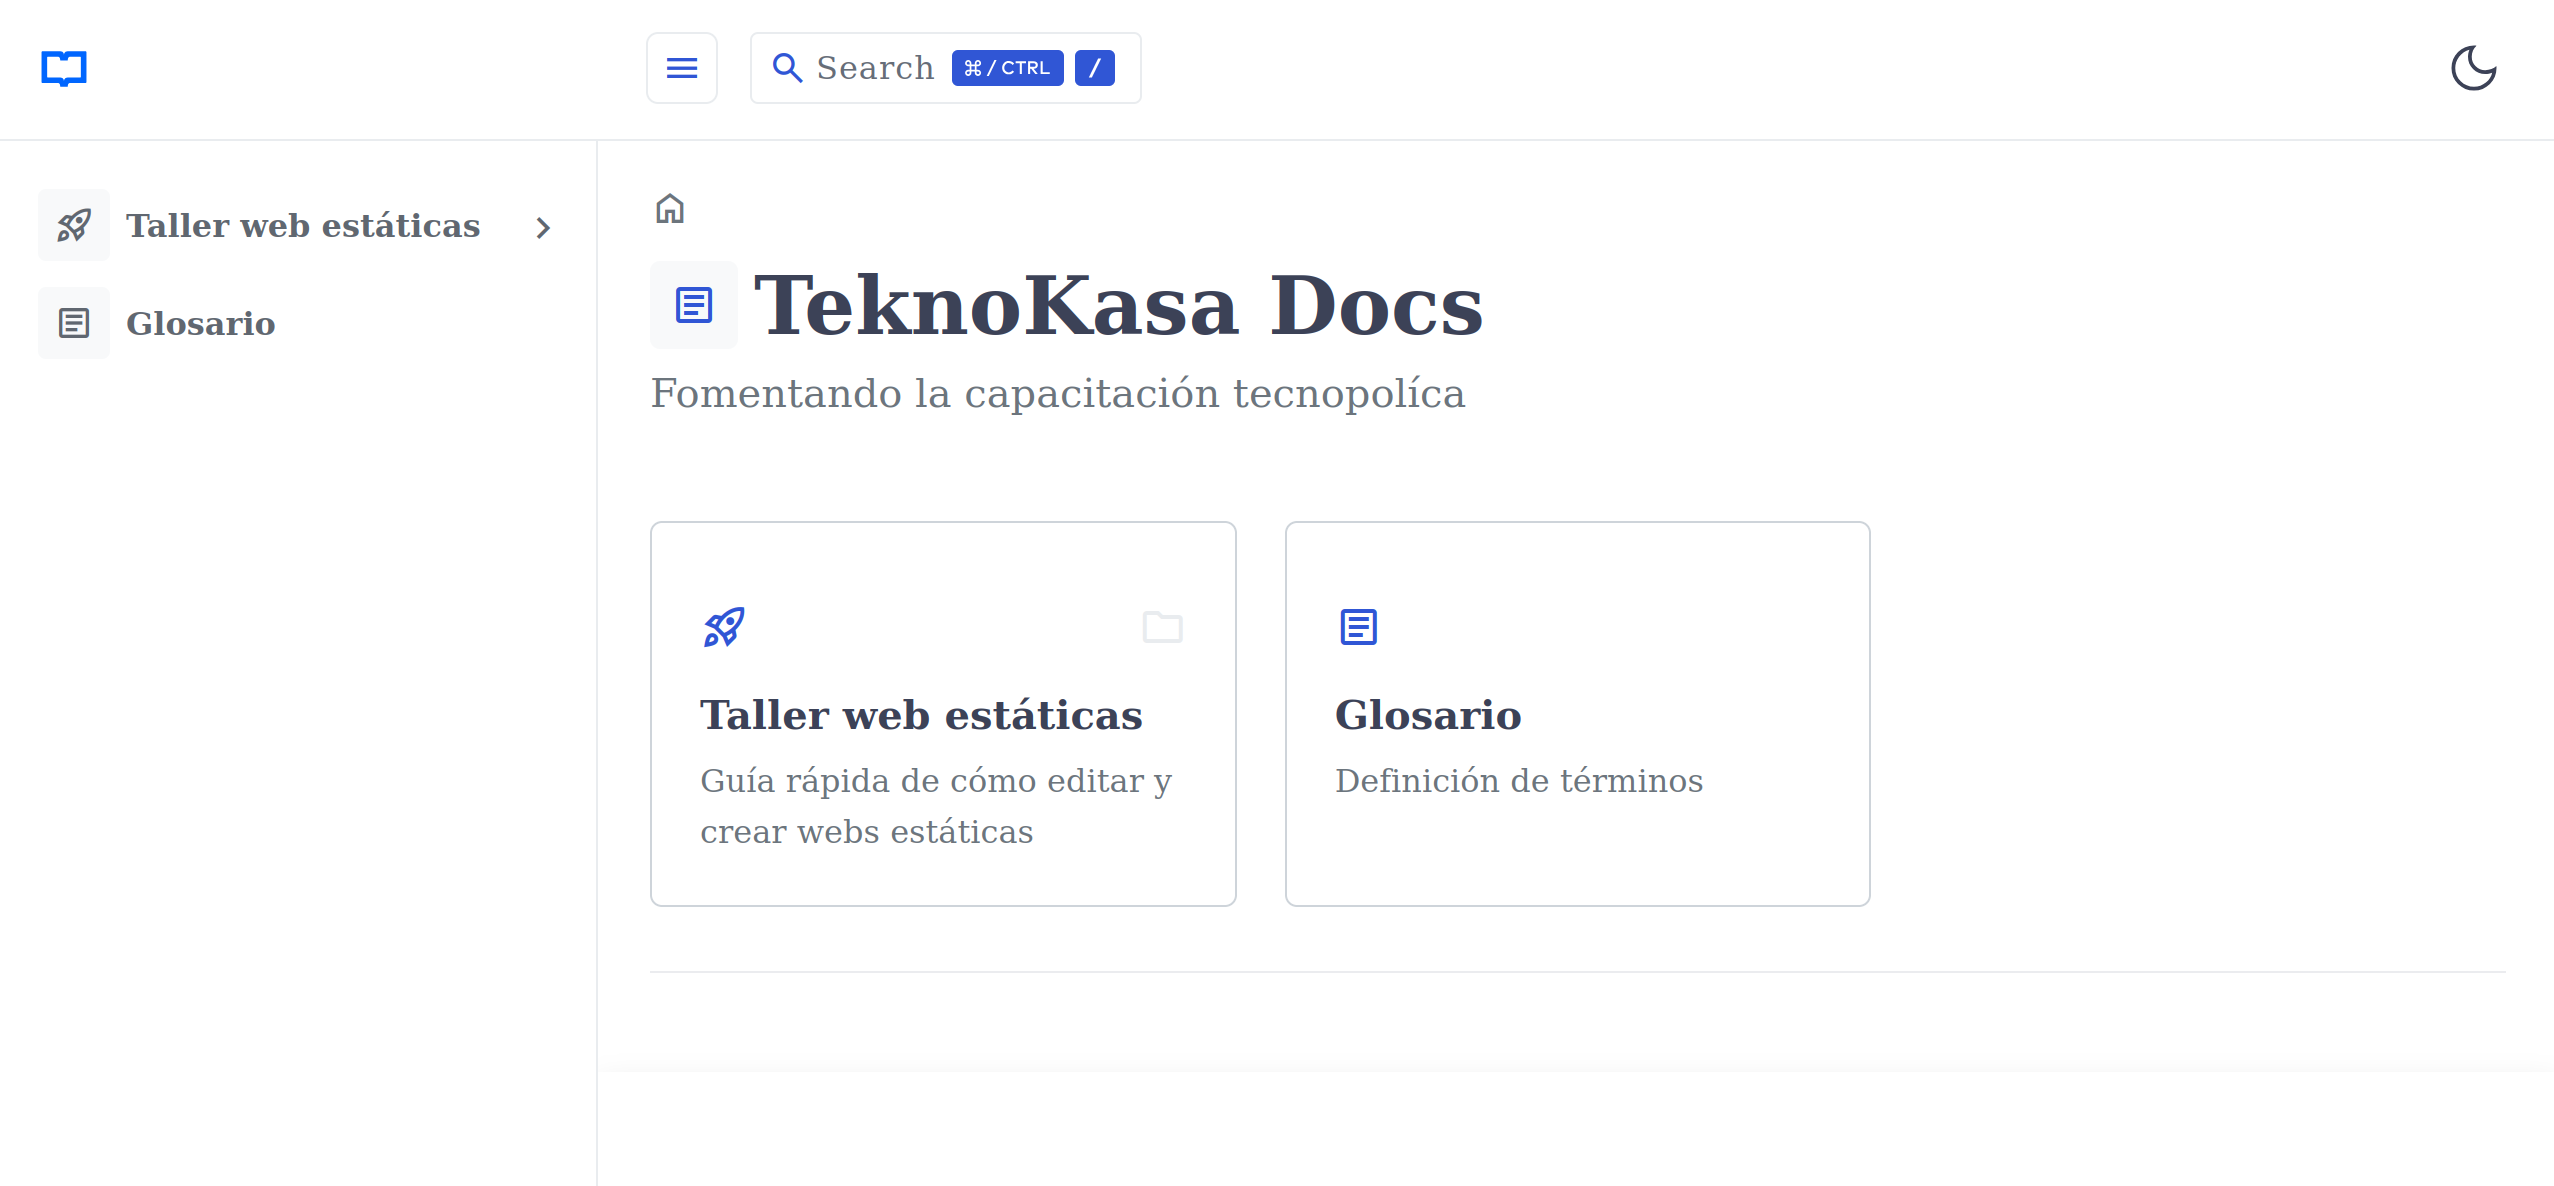The height and width of the screenshot is (1186, 2554).
Task: Expand Taller web estáticas chevron
Action: pyautogui.click(x=543, y=228)
